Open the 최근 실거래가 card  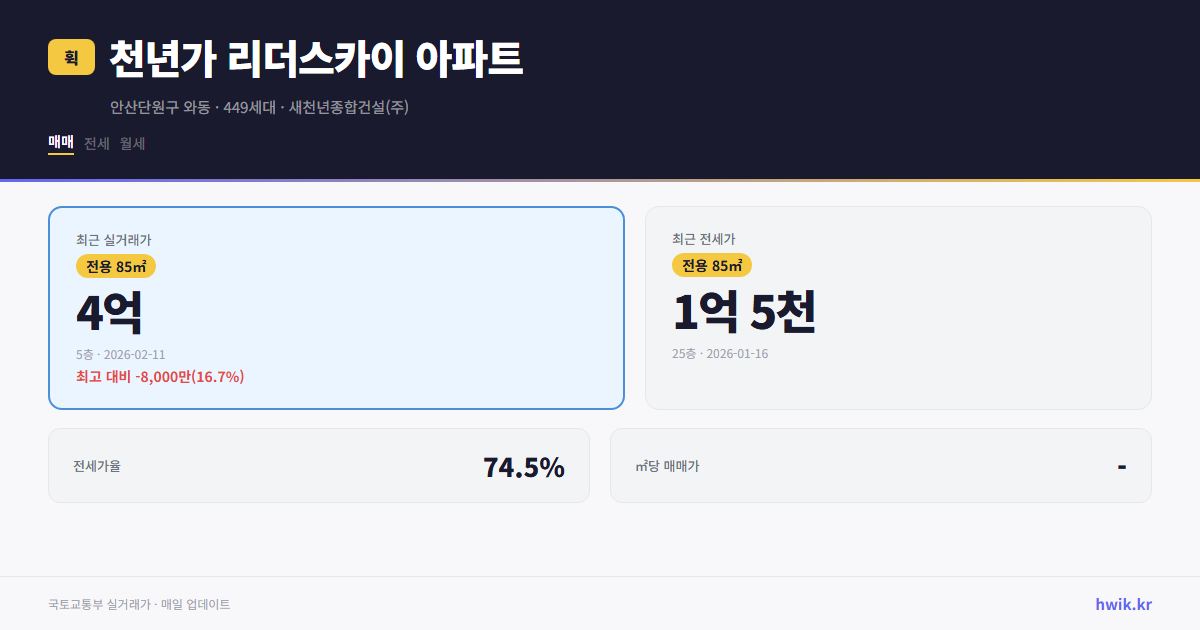tap(335, 307)
